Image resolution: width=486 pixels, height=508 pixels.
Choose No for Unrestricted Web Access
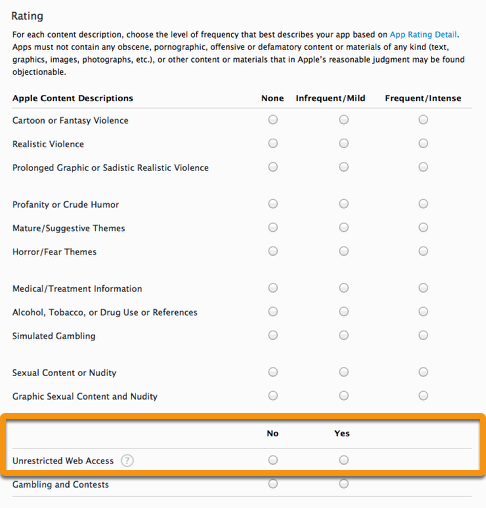tap(273, 460)
